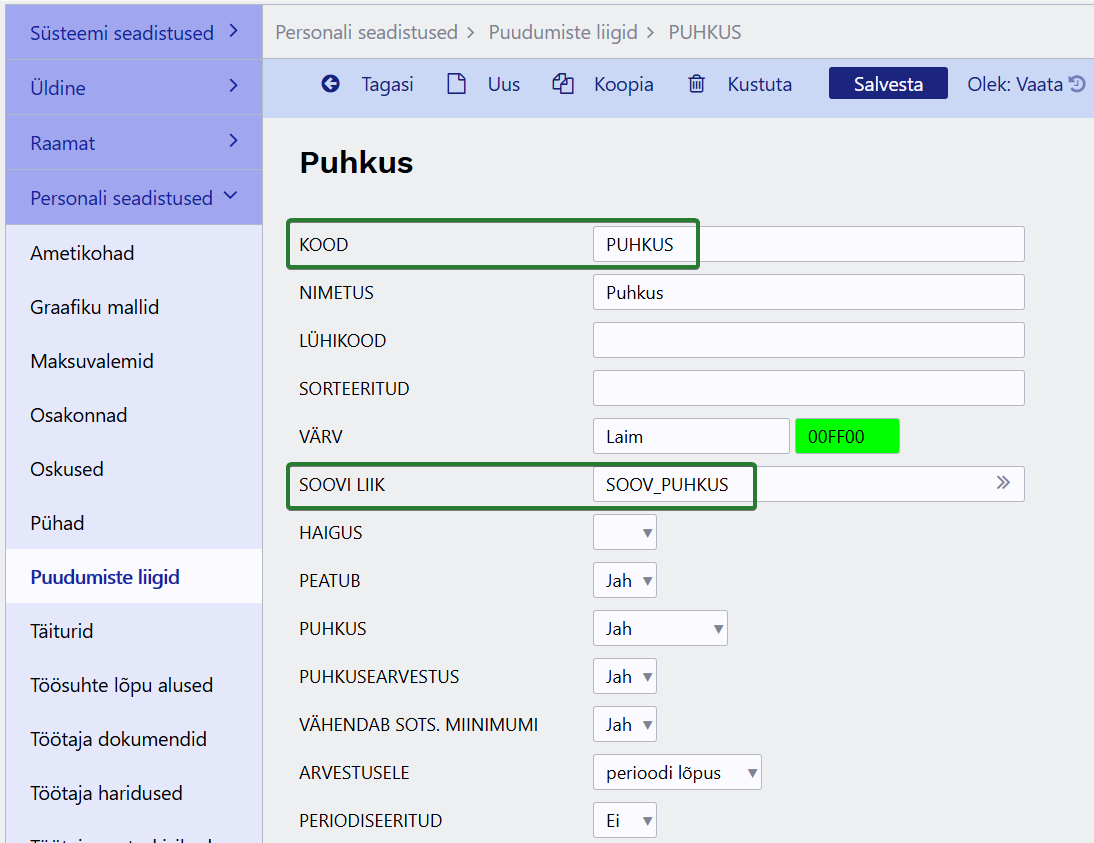Click Puudumiste liigid breadcrumb link
Screen dimensions: 1094x843
[562, 32]
